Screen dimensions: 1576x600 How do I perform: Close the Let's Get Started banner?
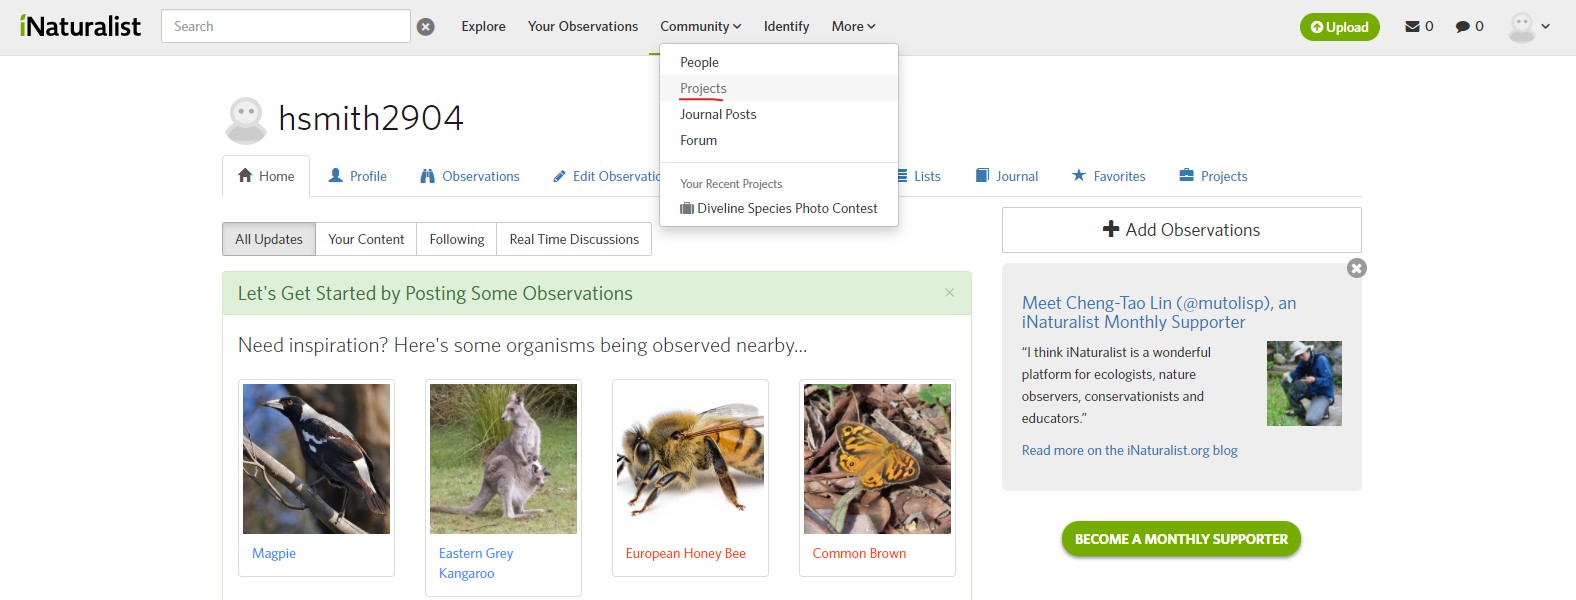(949, 292)
